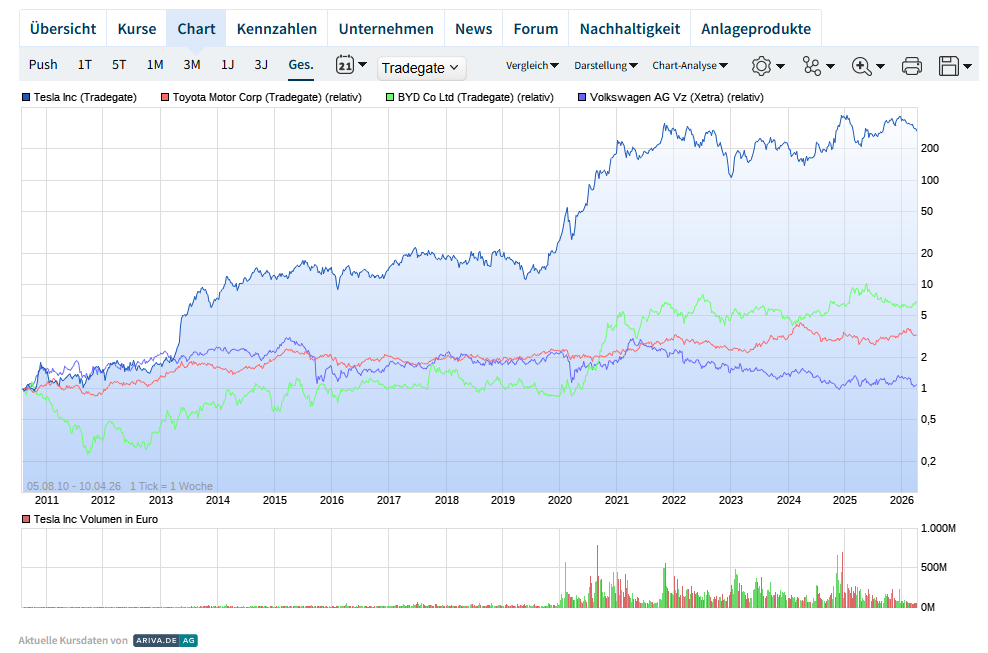Expand the share icon dropdown arrow
Image resolution: width=988 pixels, height=653 pixels.
pyautogui.click(x=830, y=66)
